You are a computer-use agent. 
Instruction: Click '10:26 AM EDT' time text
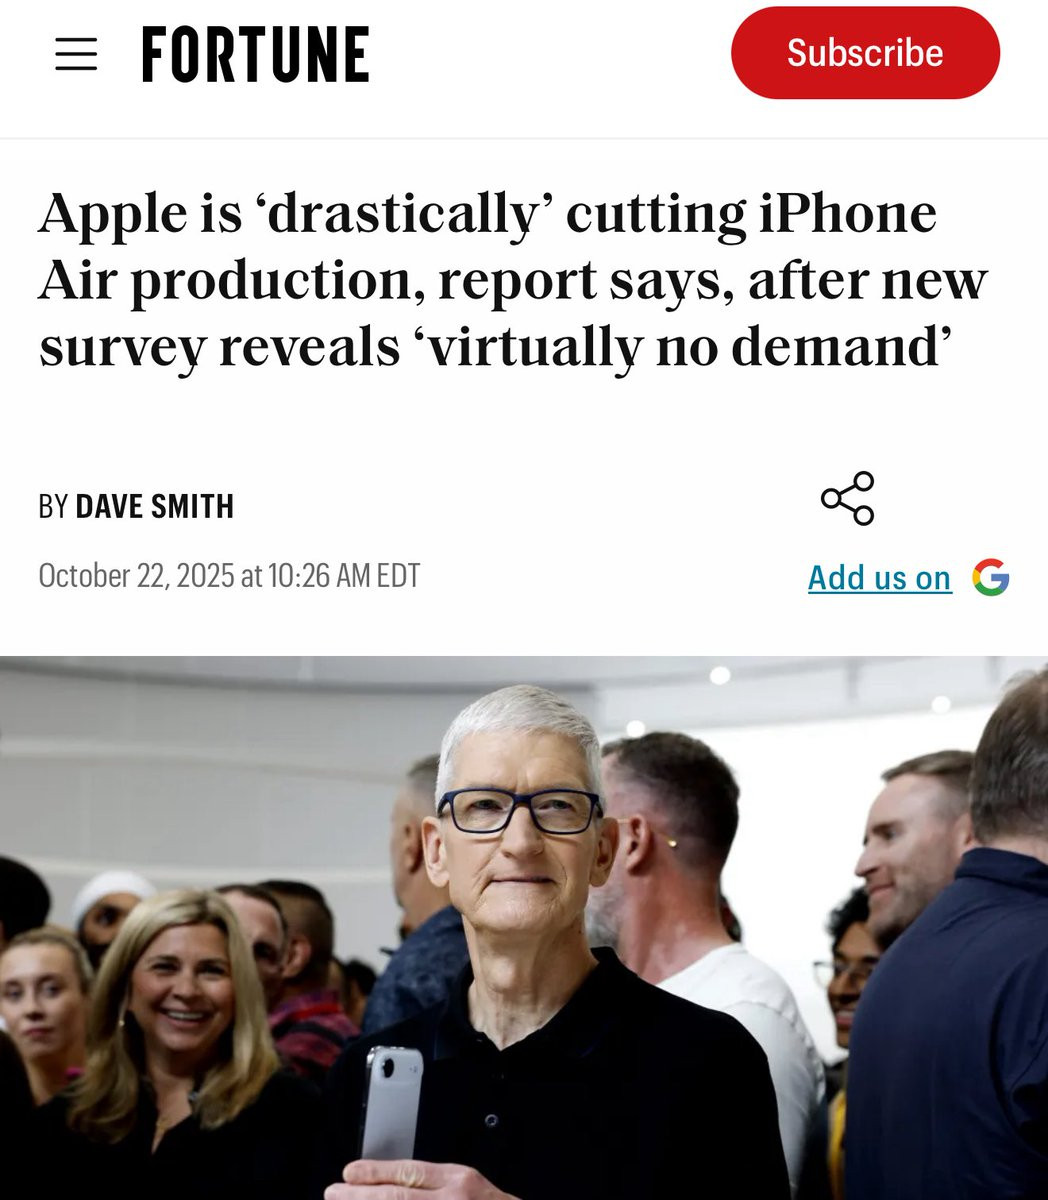[344, 576]
